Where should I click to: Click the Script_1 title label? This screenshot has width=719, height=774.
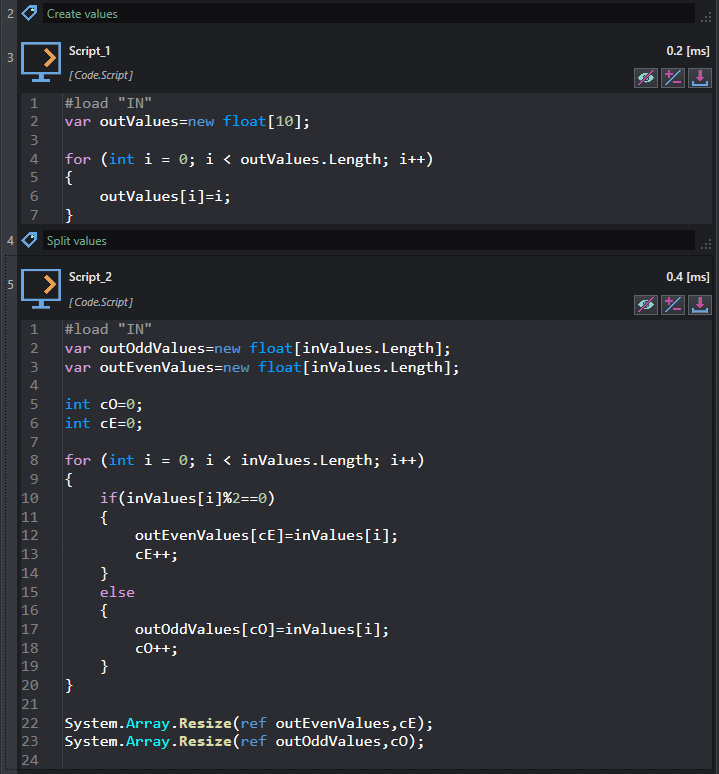[89, 51]
